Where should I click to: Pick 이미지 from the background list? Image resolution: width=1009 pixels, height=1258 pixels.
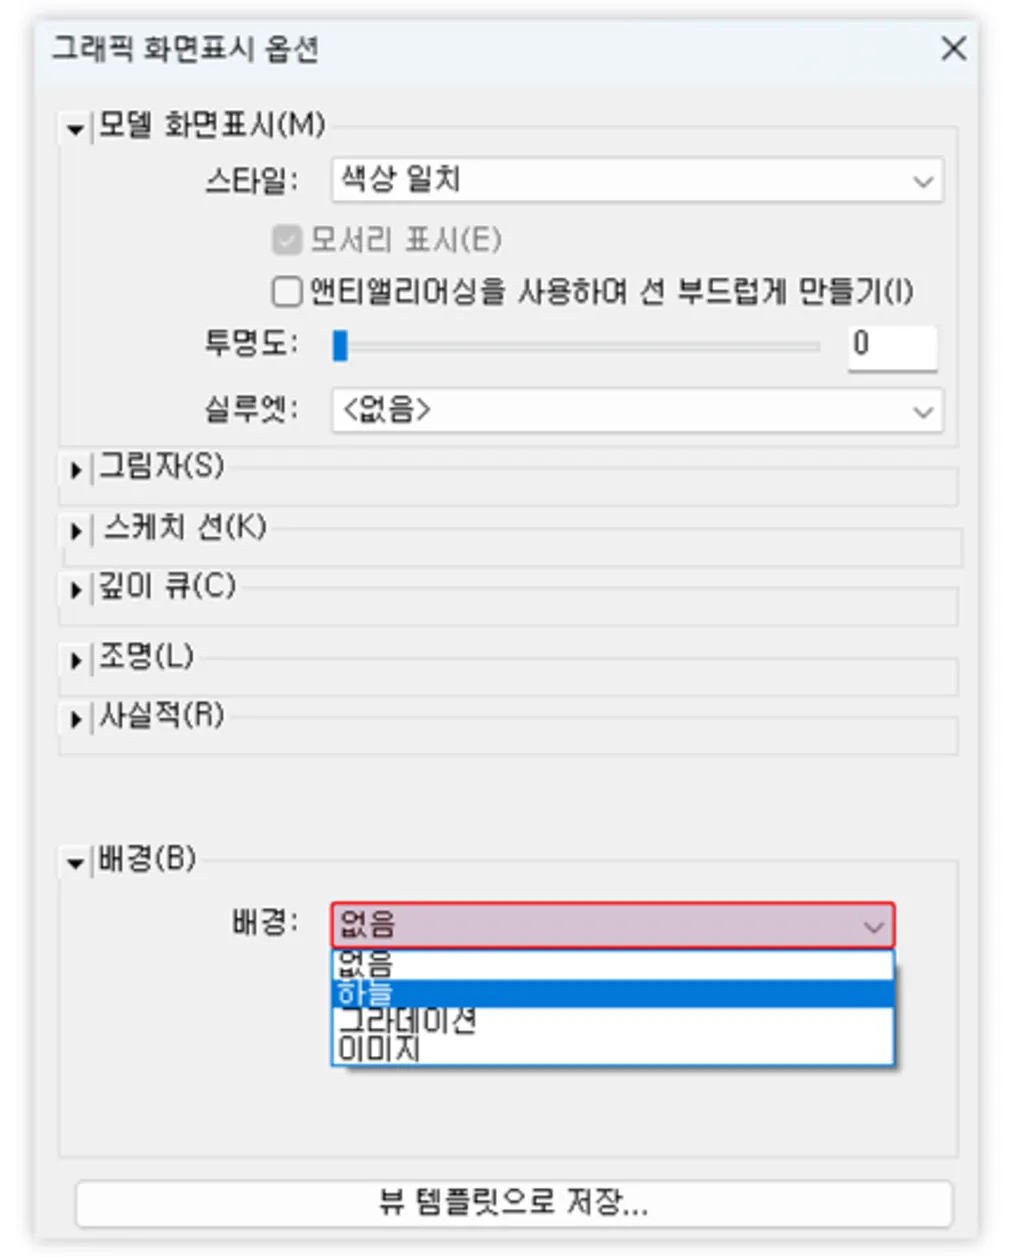(x=612, y=1049)
